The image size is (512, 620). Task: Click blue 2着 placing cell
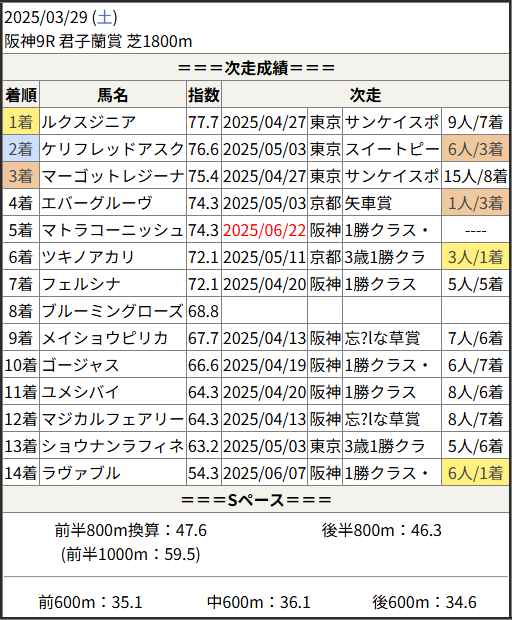(x=21, y=149)
